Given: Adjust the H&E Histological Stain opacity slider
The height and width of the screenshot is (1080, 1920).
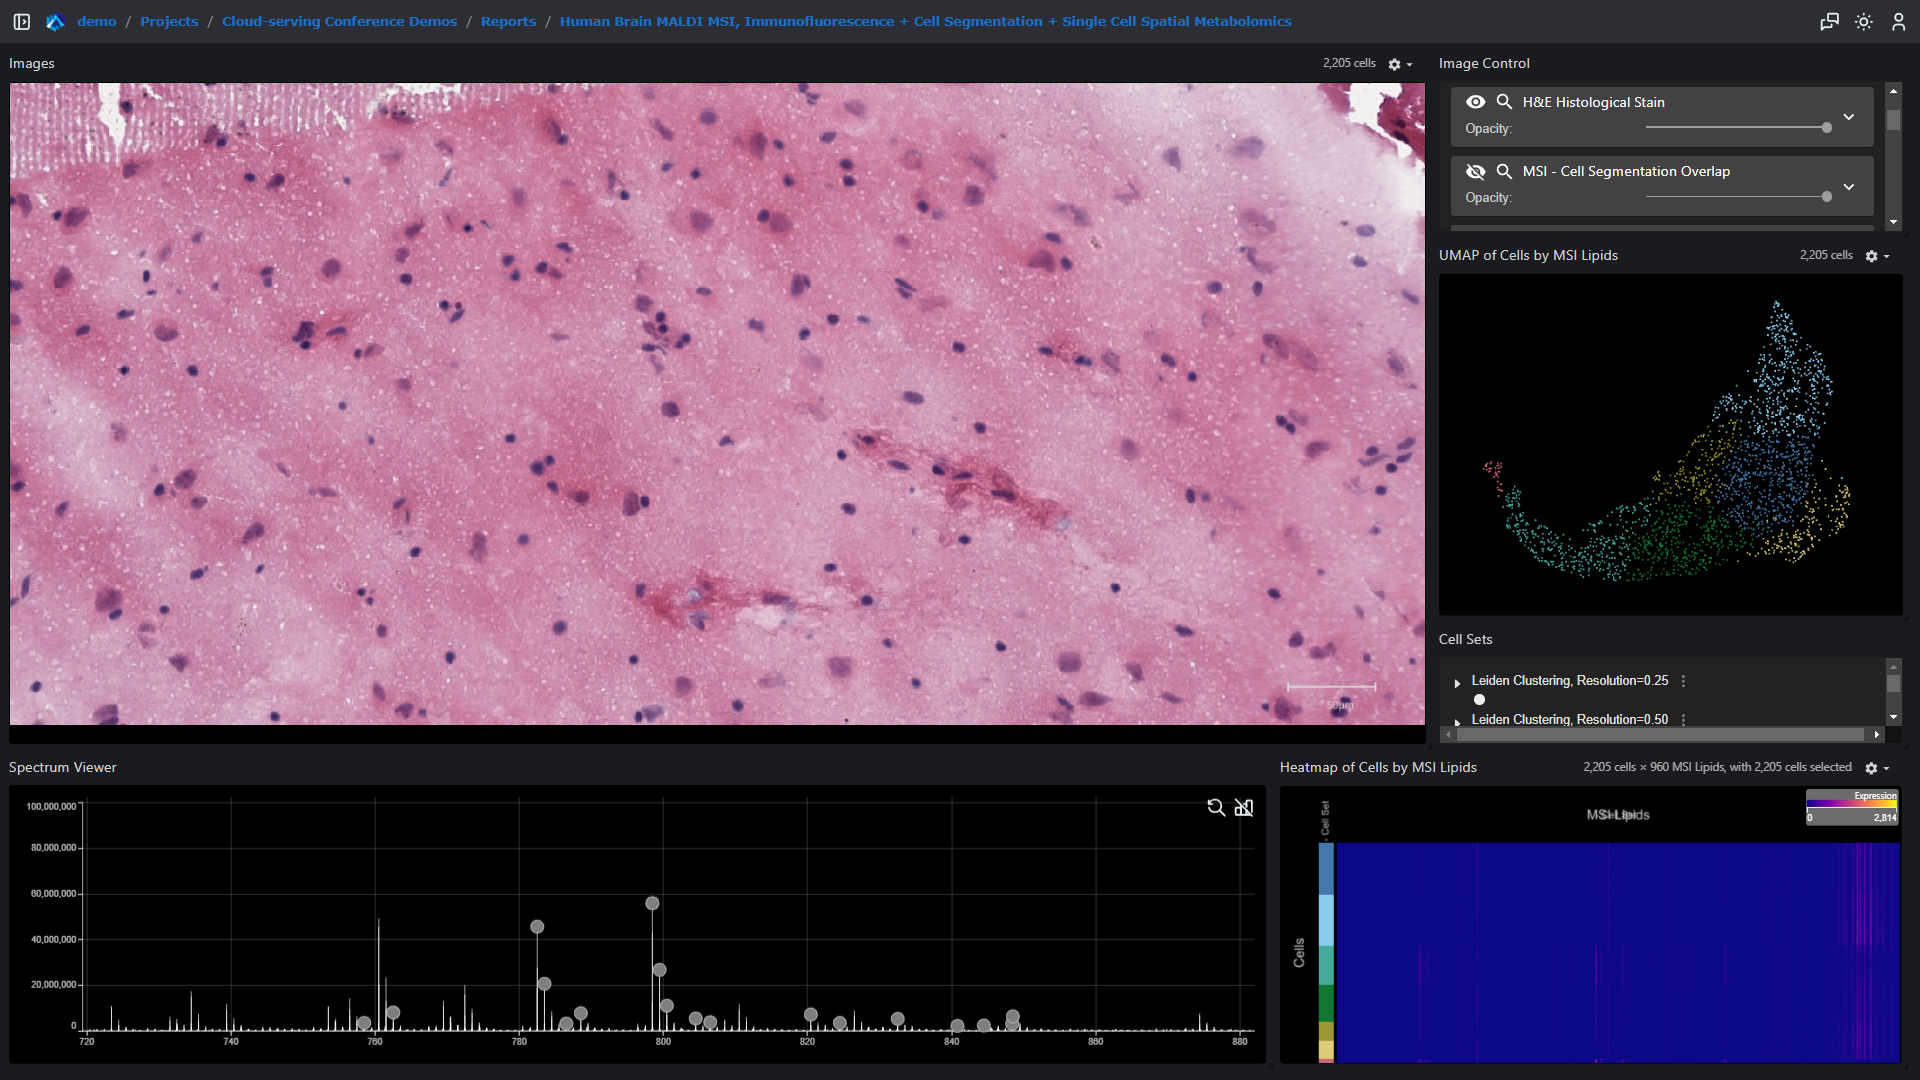Looking at the screenshot, I should (1826, 128).
